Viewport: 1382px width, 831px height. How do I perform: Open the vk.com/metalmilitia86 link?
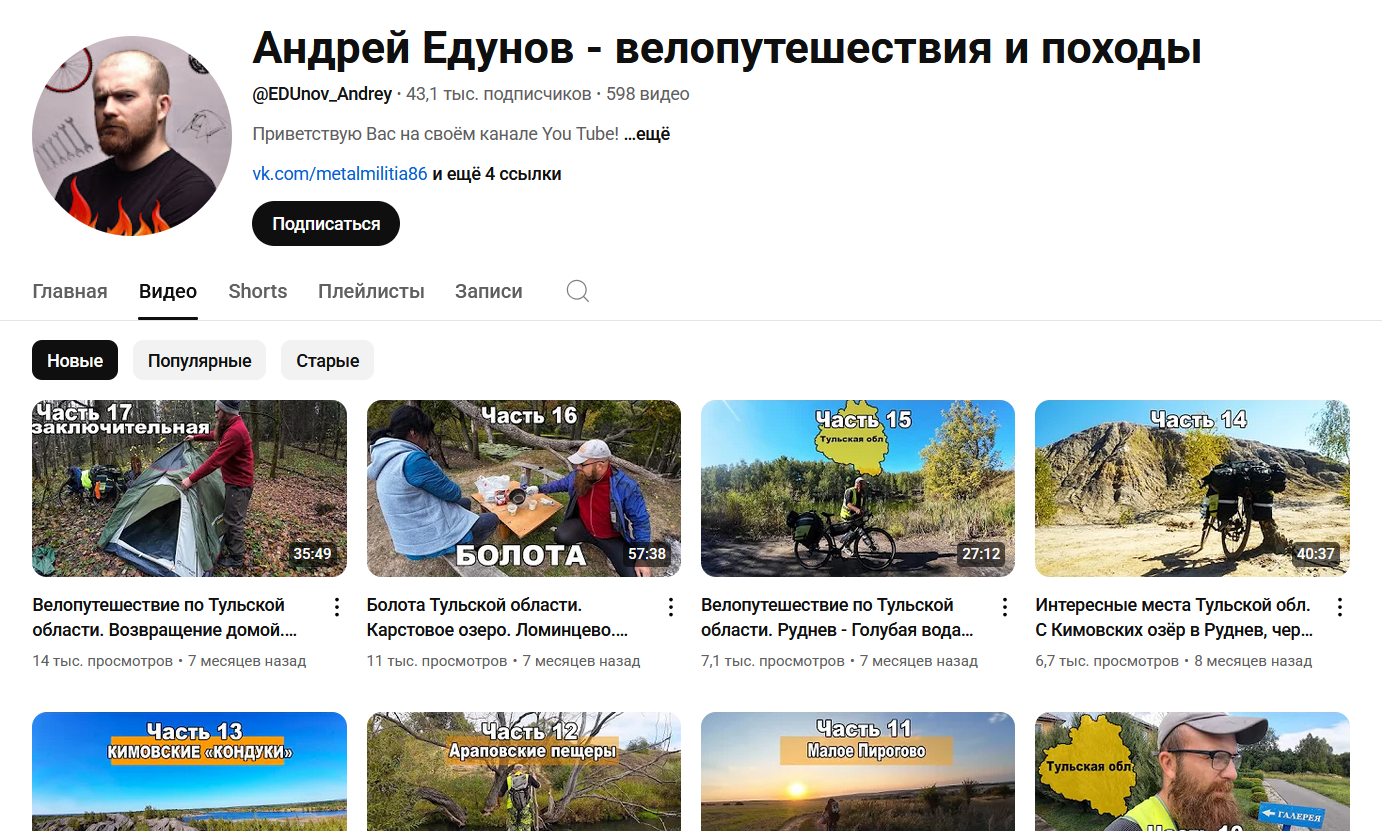click(340, 174)
